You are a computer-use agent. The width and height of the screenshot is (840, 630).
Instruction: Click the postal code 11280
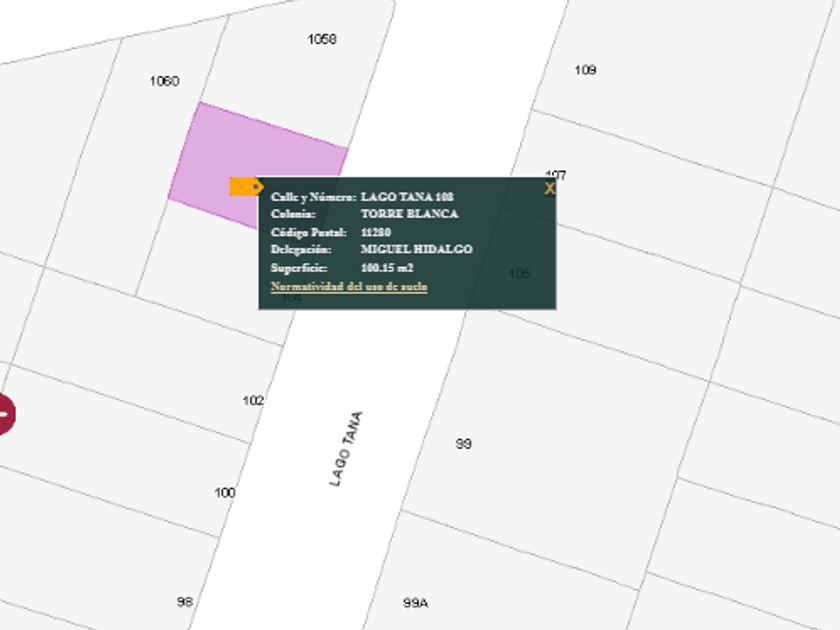(x=376, y=232)
